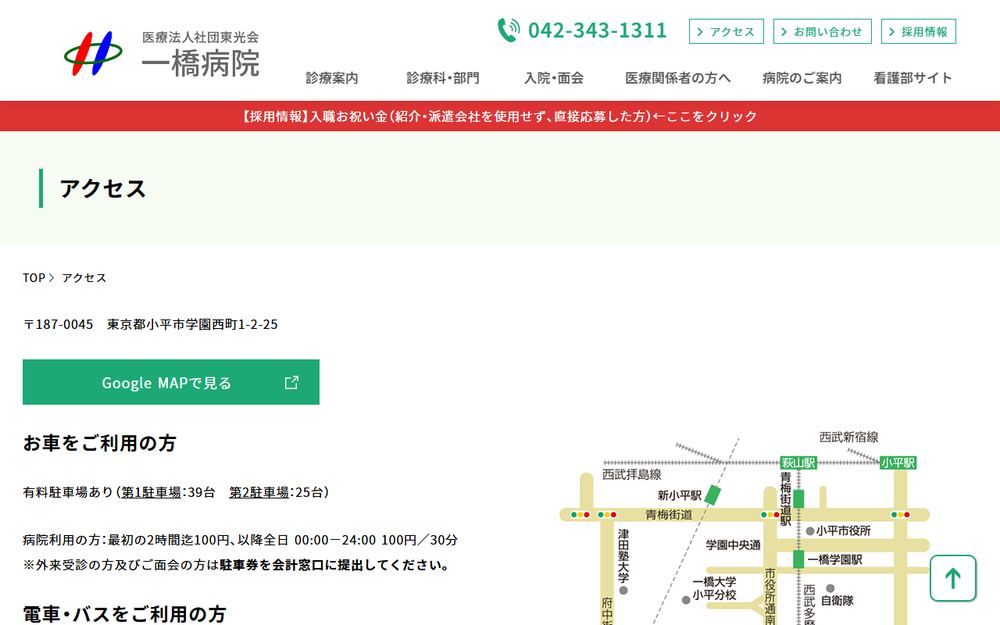Open the 医療関係者の方へ menu
Image resolution: width=1000 pixels, height=625 pixels.
pos(677,78)
